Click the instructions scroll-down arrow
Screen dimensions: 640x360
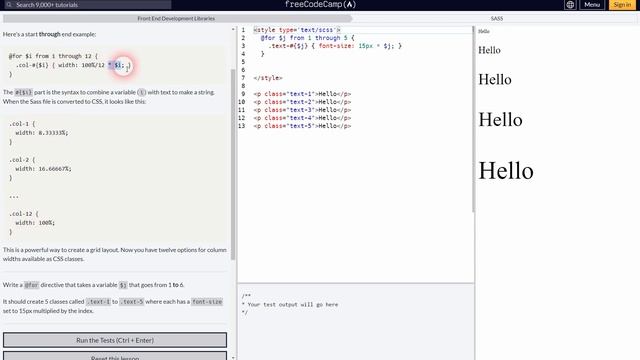233,358
